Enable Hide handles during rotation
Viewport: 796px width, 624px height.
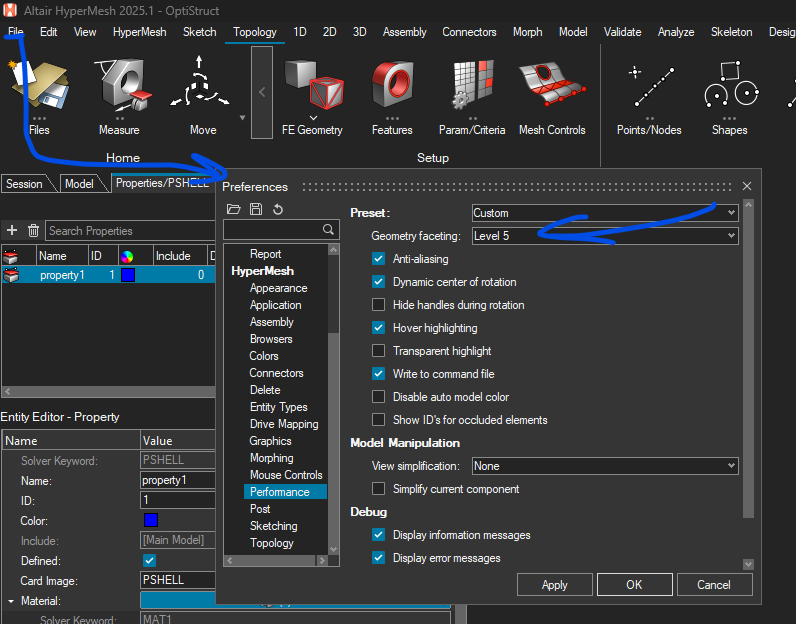coord(378,305)
